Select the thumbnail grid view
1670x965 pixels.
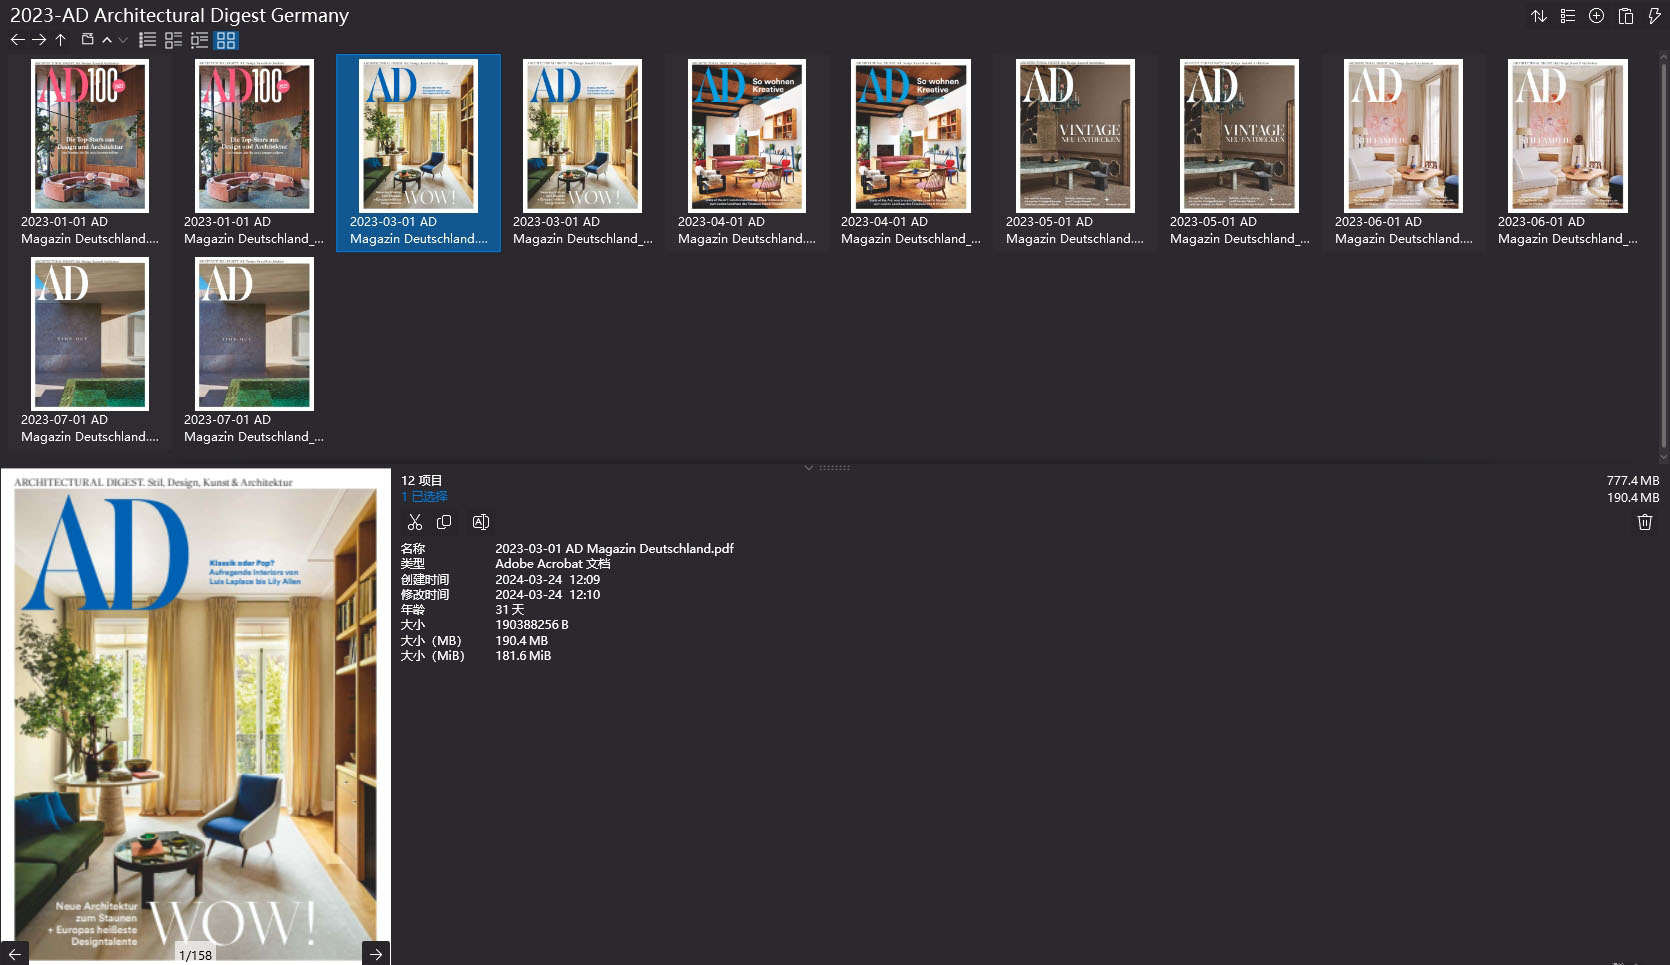pyautogui.click(x=226, y=40)
